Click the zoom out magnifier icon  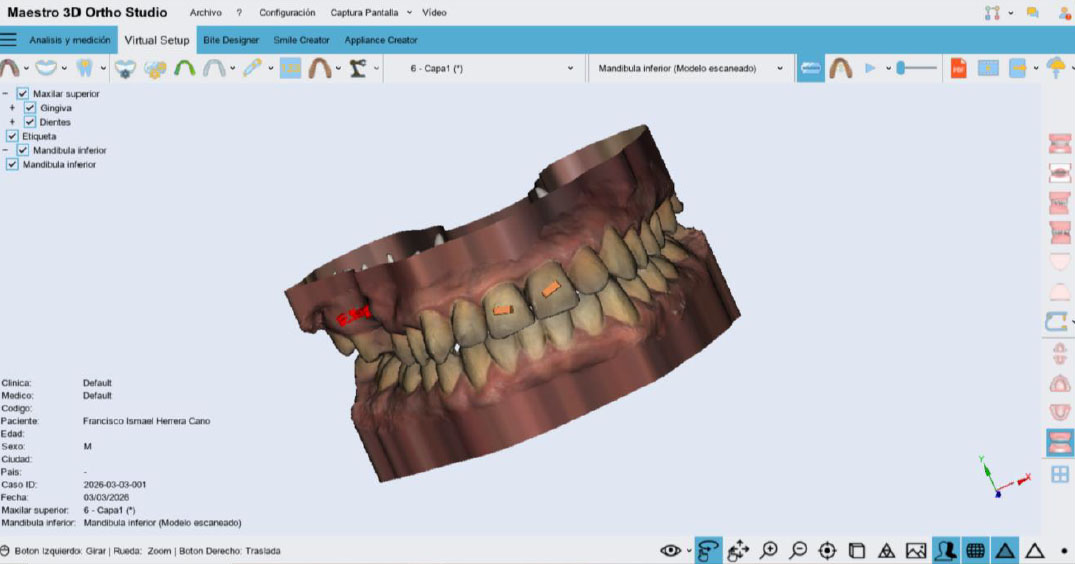click(x=798, y=550)
